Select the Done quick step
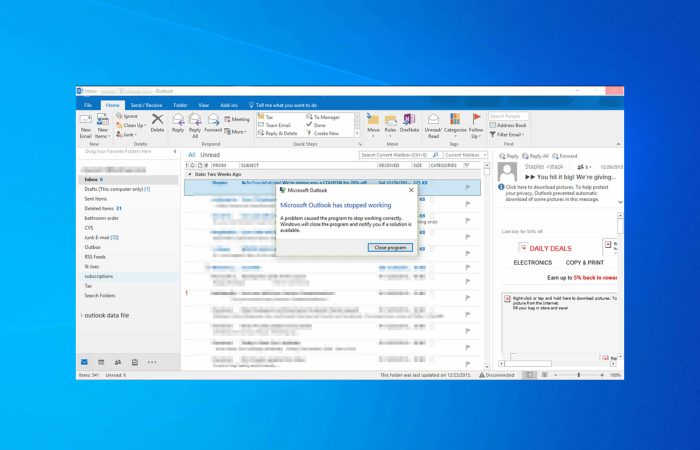The width and height of the screenshot is (700, 450). [x=316, y=125]
